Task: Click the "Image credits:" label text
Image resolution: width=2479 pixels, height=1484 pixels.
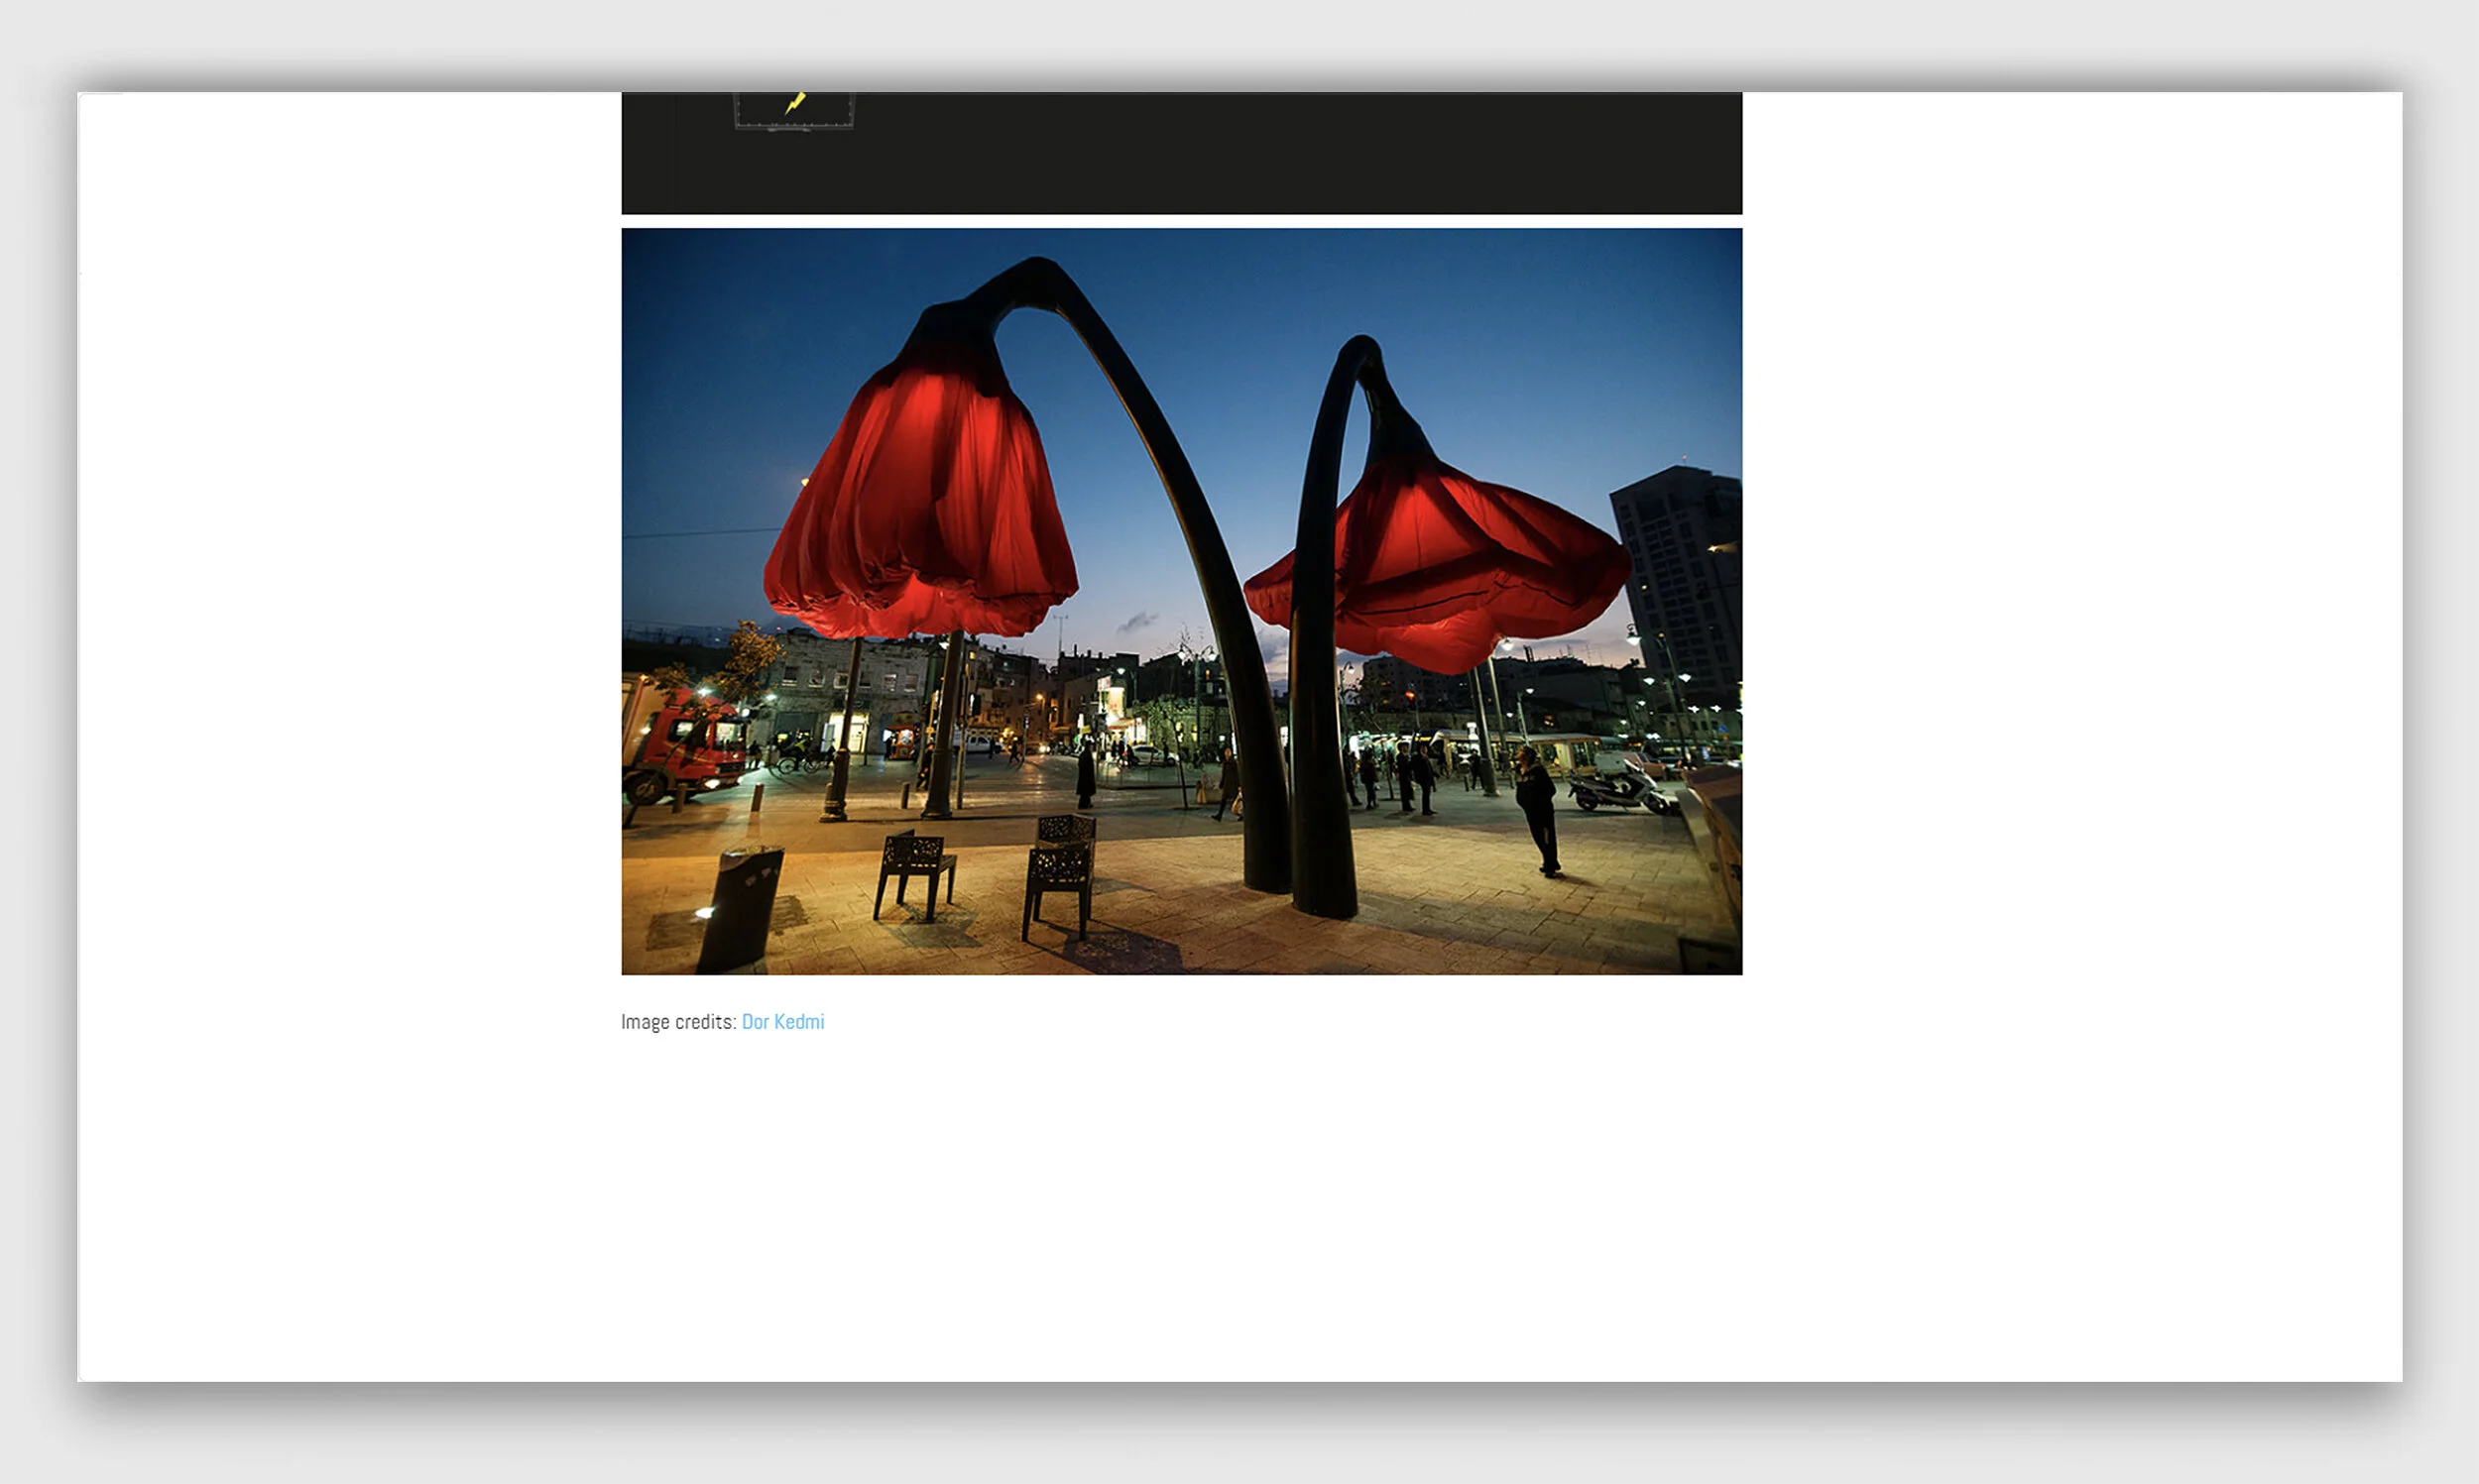Action: point(678,1021)
